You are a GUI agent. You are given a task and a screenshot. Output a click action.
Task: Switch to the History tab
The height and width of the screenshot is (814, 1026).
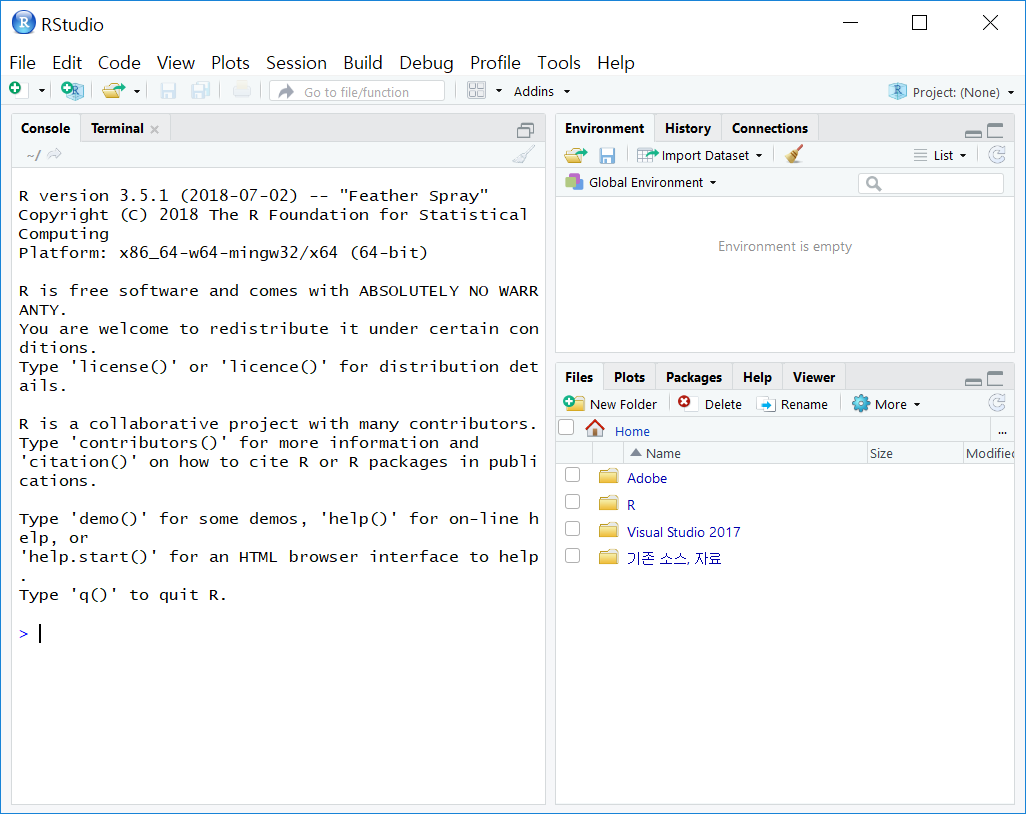(688, 128)
